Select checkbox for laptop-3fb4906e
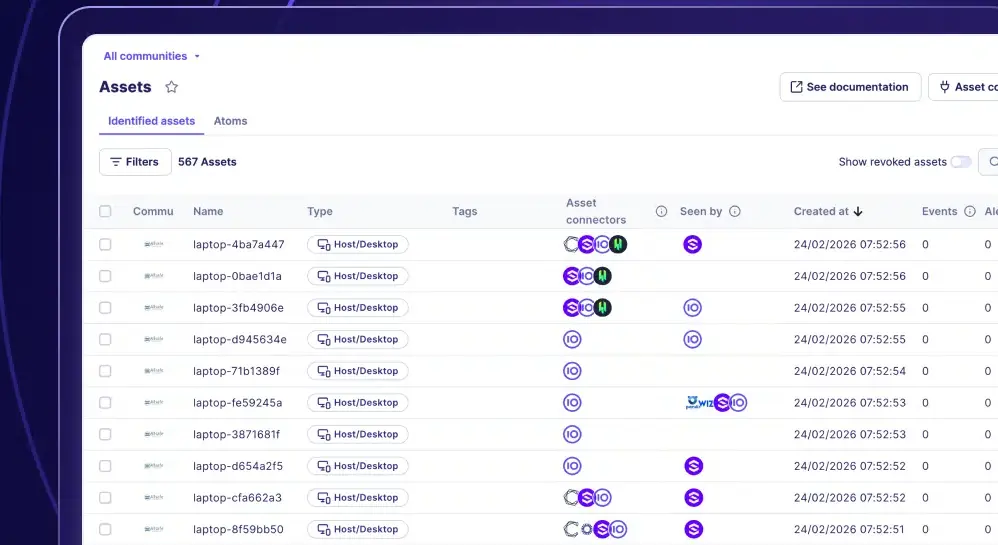The width and height of the screenshot is (998, 545). [105, 308]
